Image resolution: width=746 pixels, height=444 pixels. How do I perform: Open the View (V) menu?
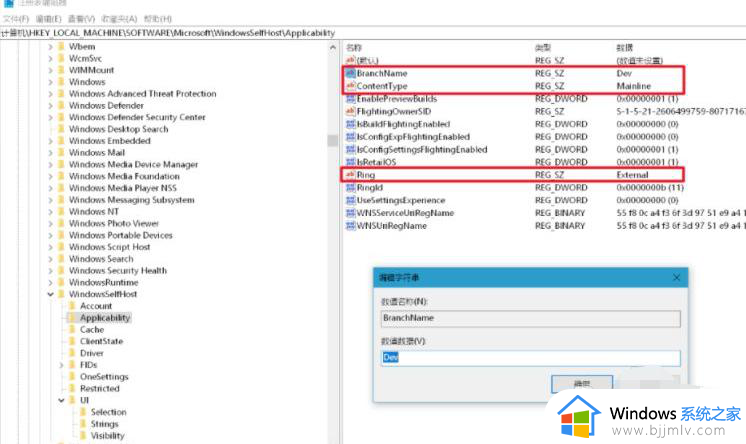[x=81, y=19]
